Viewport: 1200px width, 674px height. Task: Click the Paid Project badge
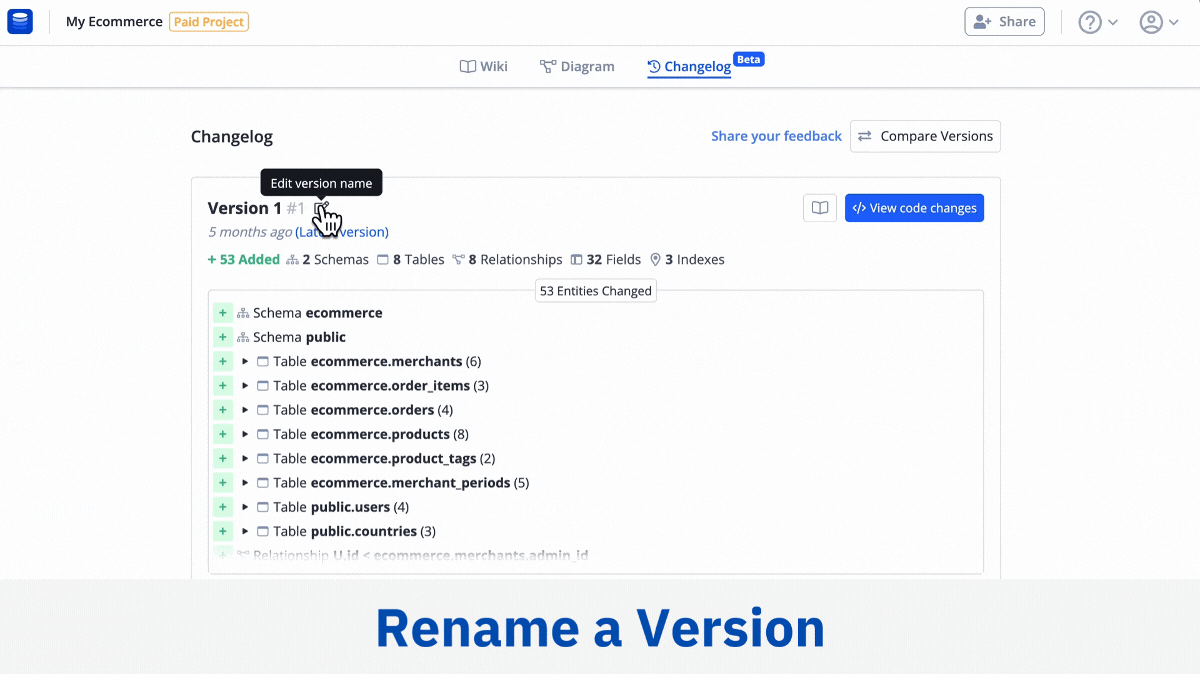coord(209,22)
